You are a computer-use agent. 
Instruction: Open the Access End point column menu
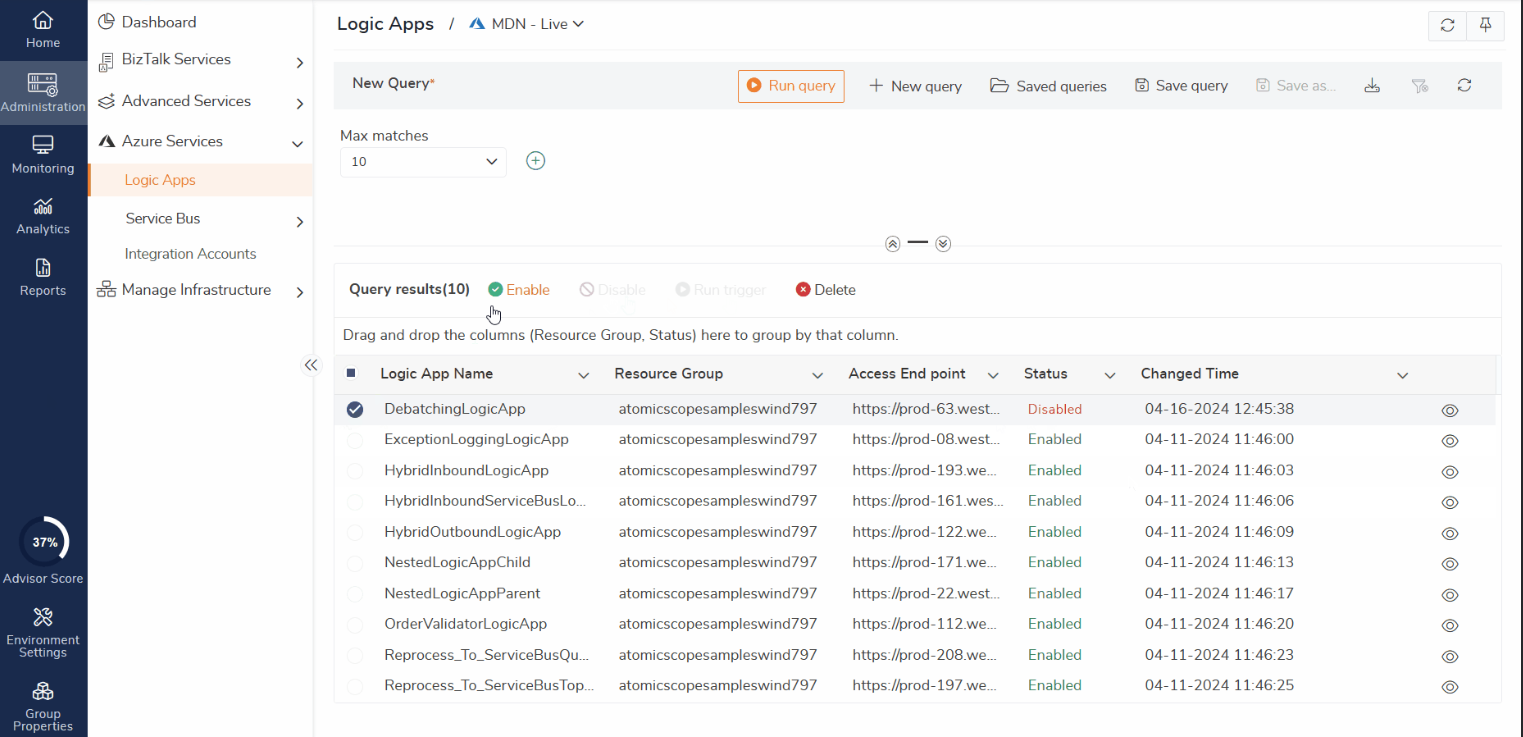(x=993, y=375)
